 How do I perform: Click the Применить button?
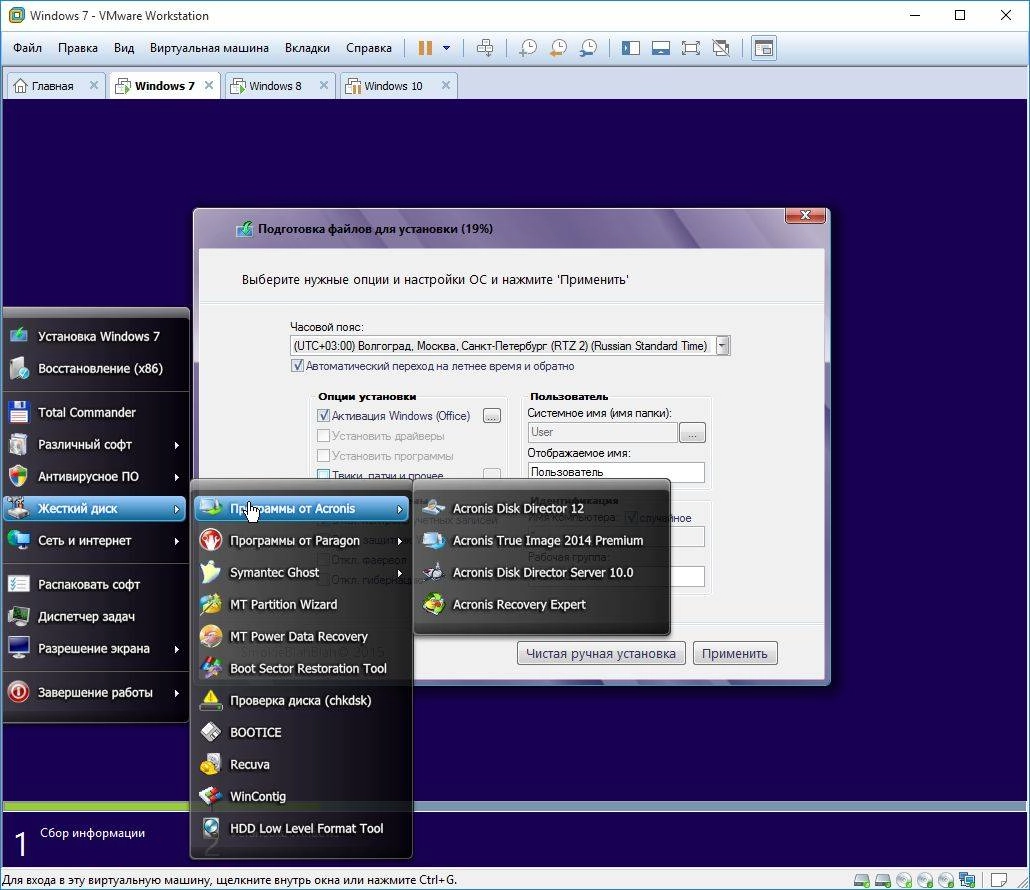pos(735,654)
